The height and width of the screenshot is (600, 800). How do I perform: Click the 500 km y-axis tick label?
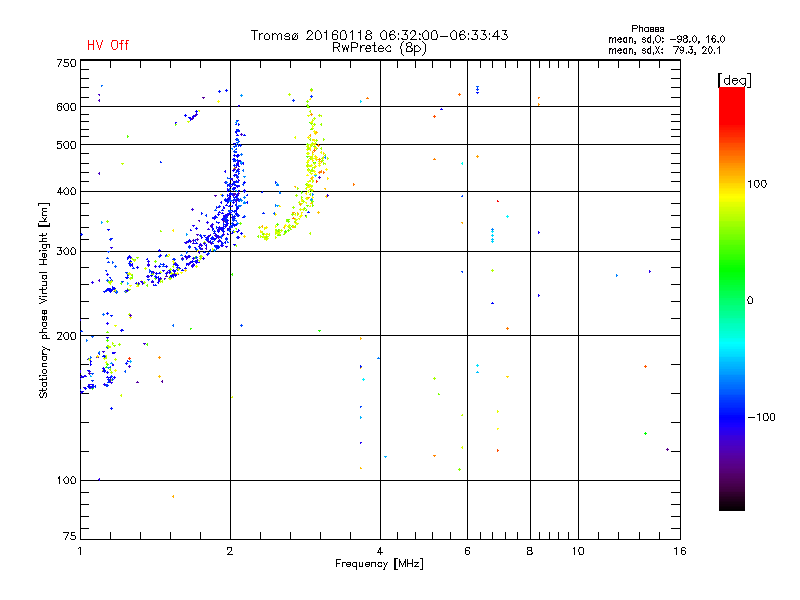click(x=66, y=145)
